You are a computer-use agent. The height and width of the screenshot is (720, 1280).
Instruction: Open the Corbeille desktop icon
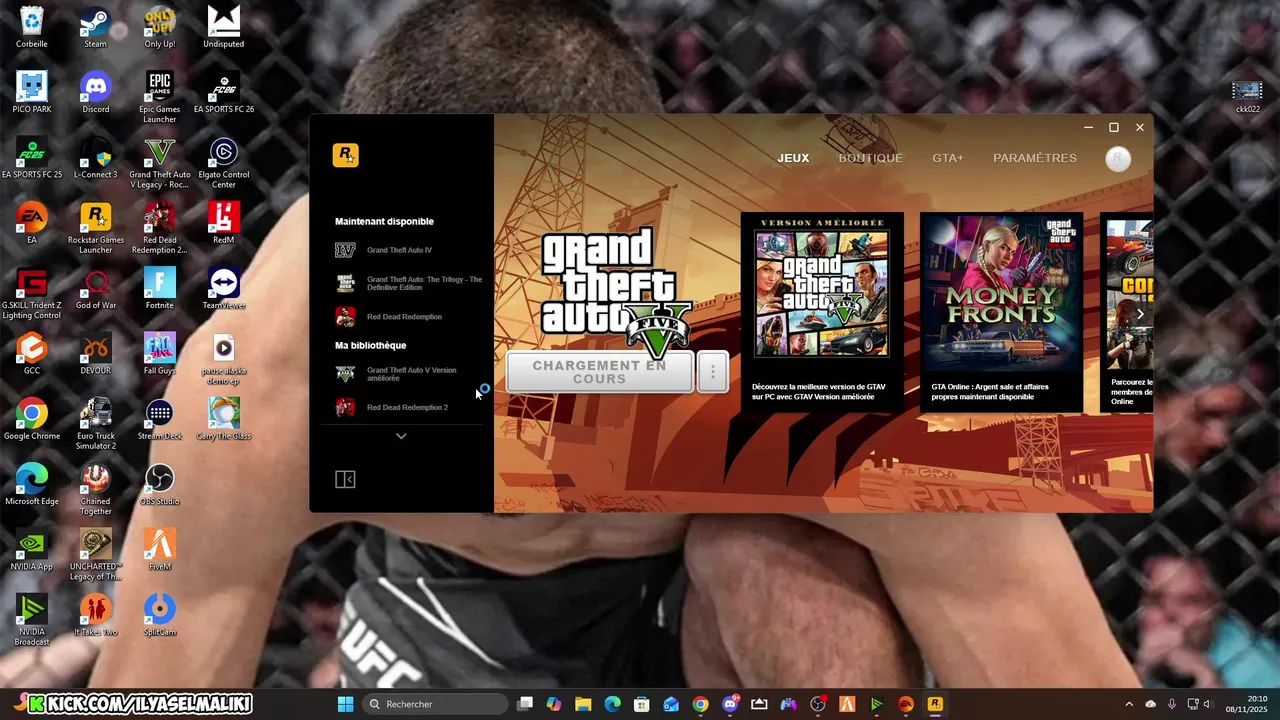(x=32, y=27)
